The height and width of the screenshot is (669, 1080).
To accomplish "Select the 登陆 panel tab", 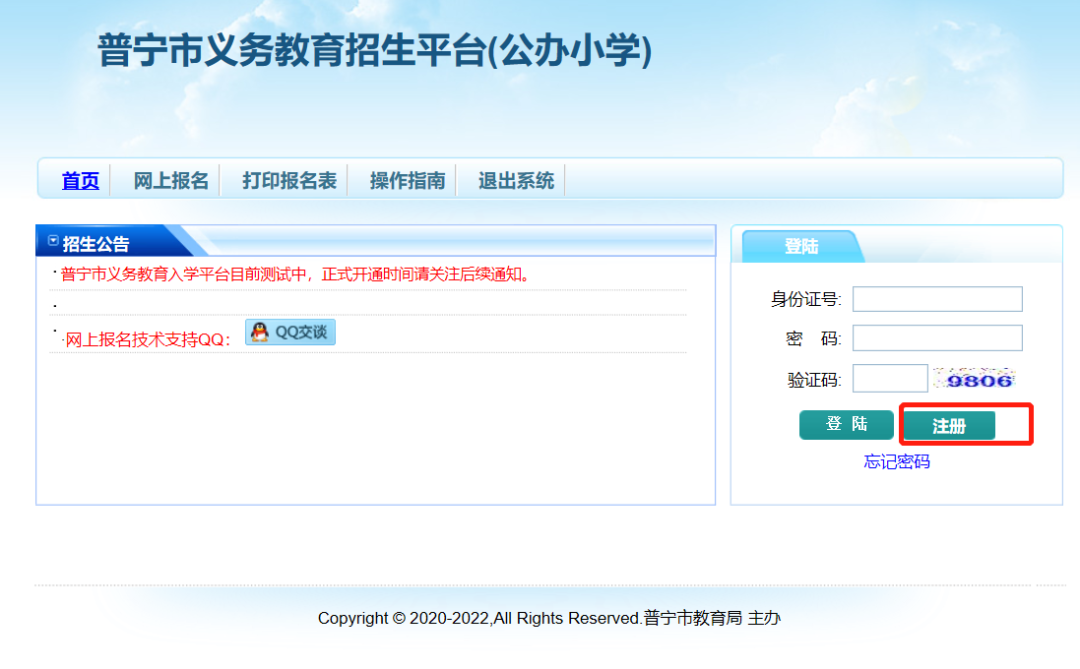I will [x=802, y=246].
